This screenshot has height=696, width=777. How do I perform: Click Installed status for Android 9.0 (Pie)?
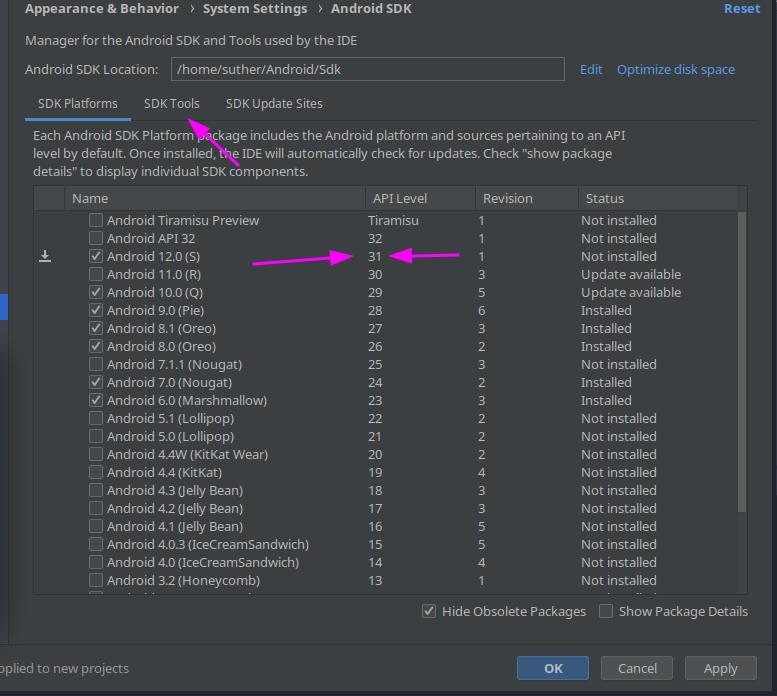tap(606, 310)
